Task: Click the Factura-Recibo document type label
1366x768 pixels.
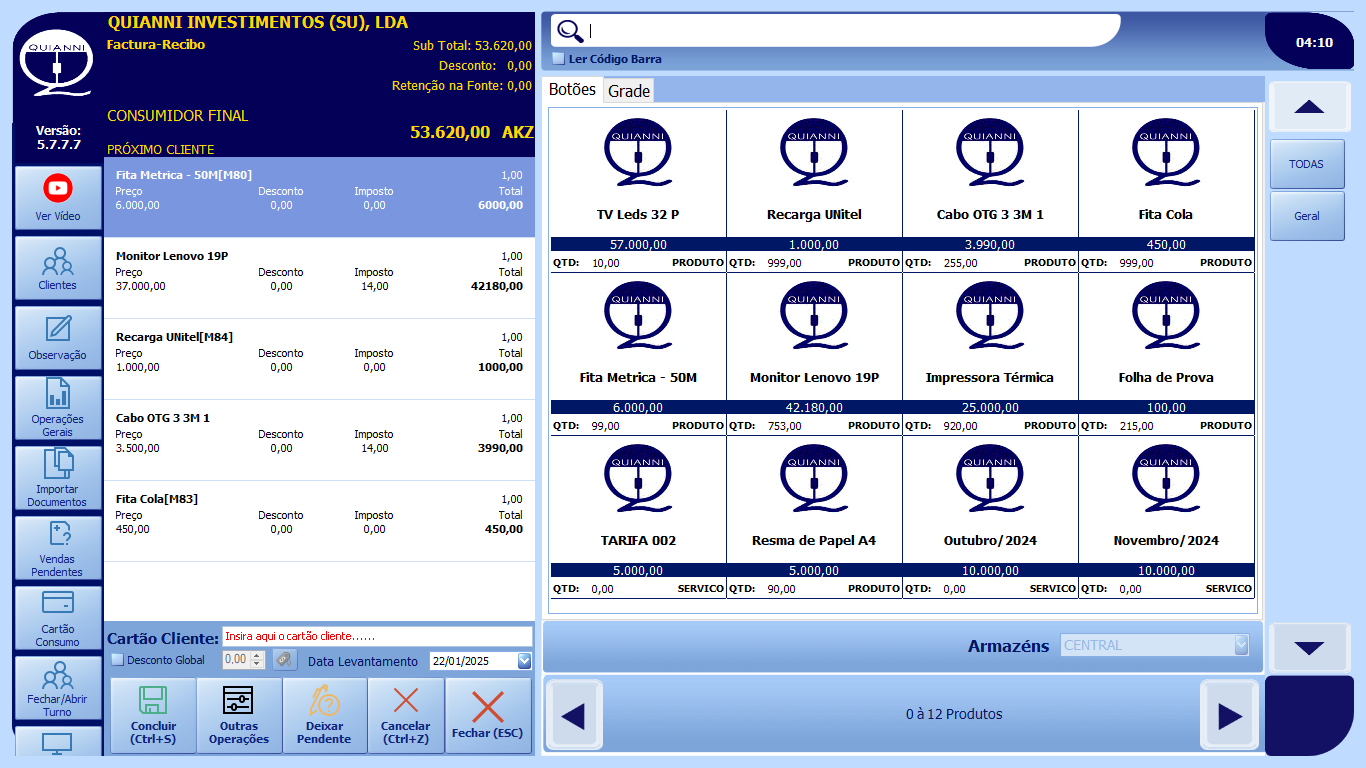Action: 156,45
